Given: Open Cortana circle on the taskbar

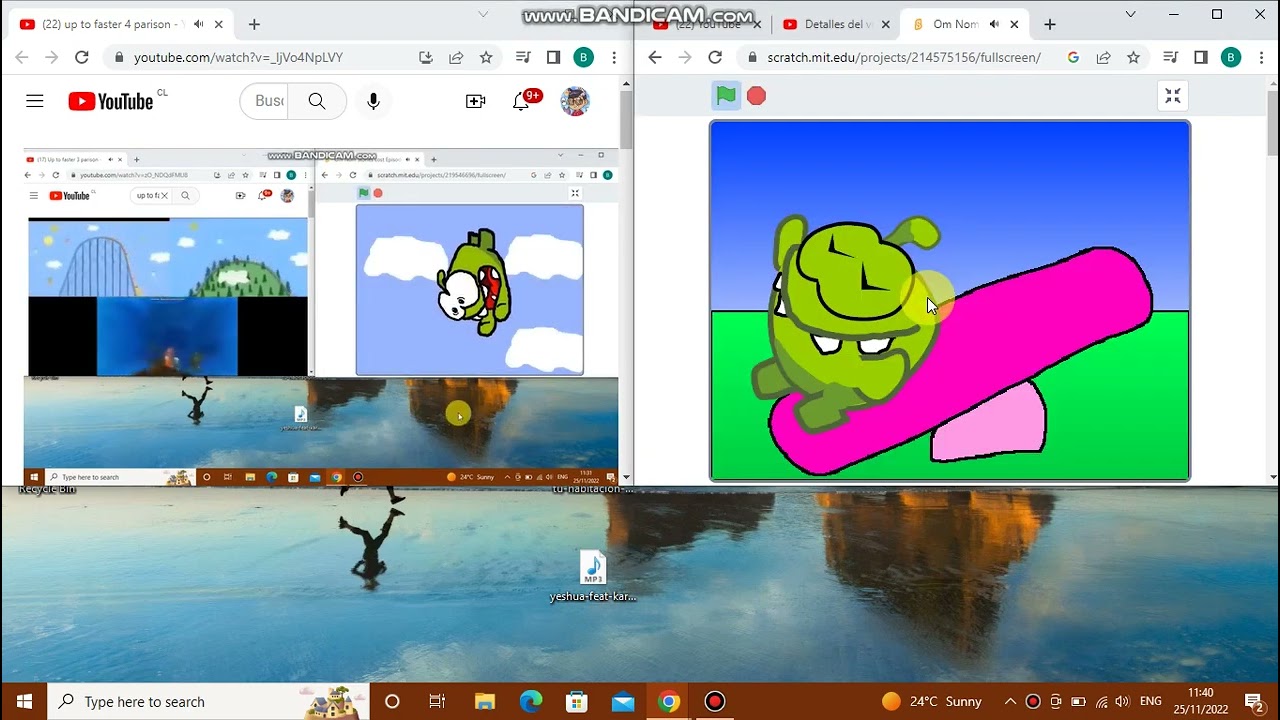Looking at the screenshot, I should (392, 701).
